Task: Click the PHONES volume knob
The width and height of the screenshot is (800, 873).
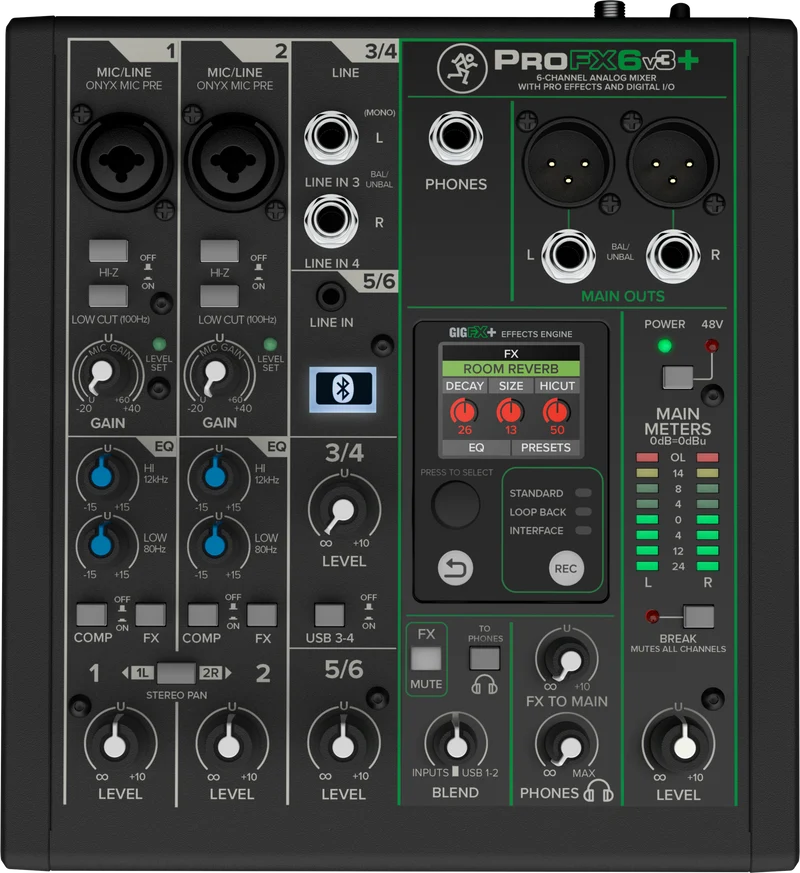Action: tap(568, 747)
